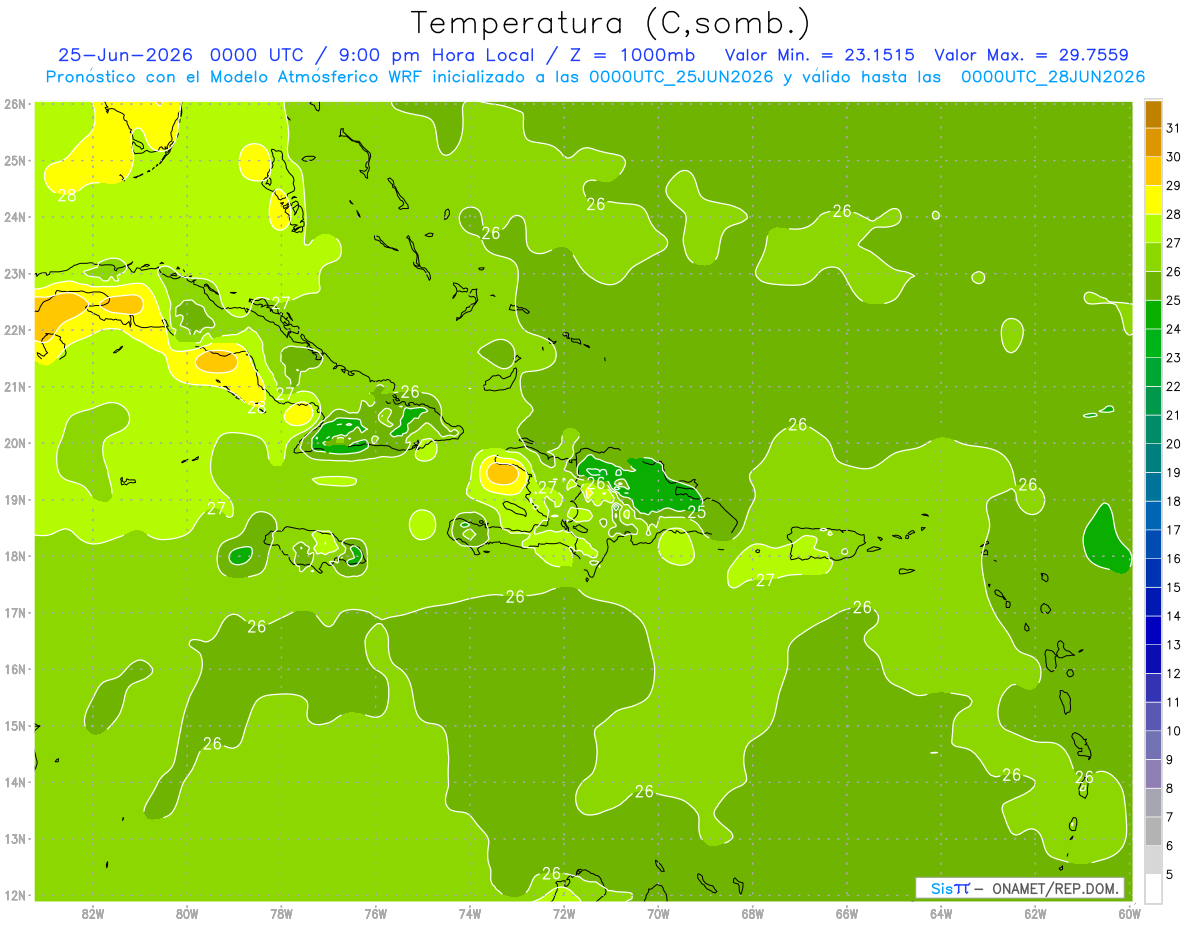Click the 'Temperatura (C,somb.)' map title

(x=611, y=22)
